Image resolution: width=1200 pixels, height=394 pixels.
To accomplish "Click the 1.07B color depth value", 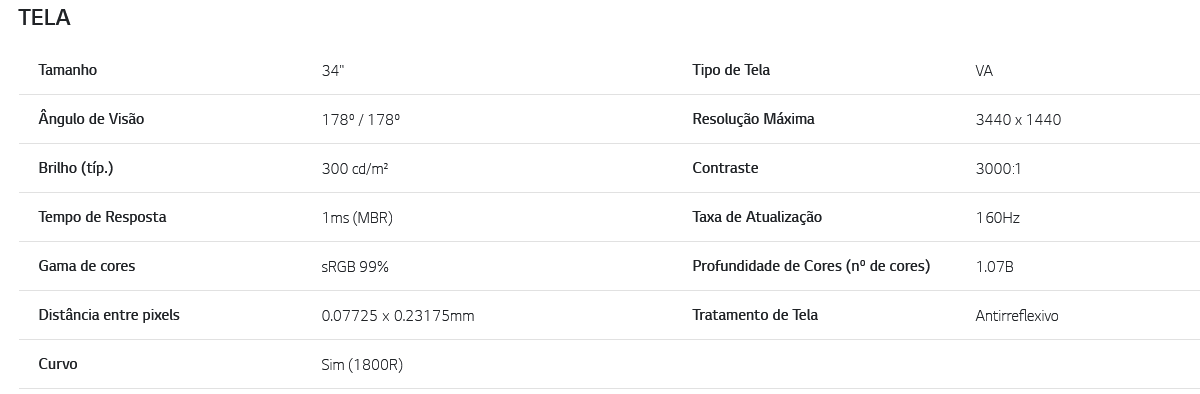I will click(995, 267).
